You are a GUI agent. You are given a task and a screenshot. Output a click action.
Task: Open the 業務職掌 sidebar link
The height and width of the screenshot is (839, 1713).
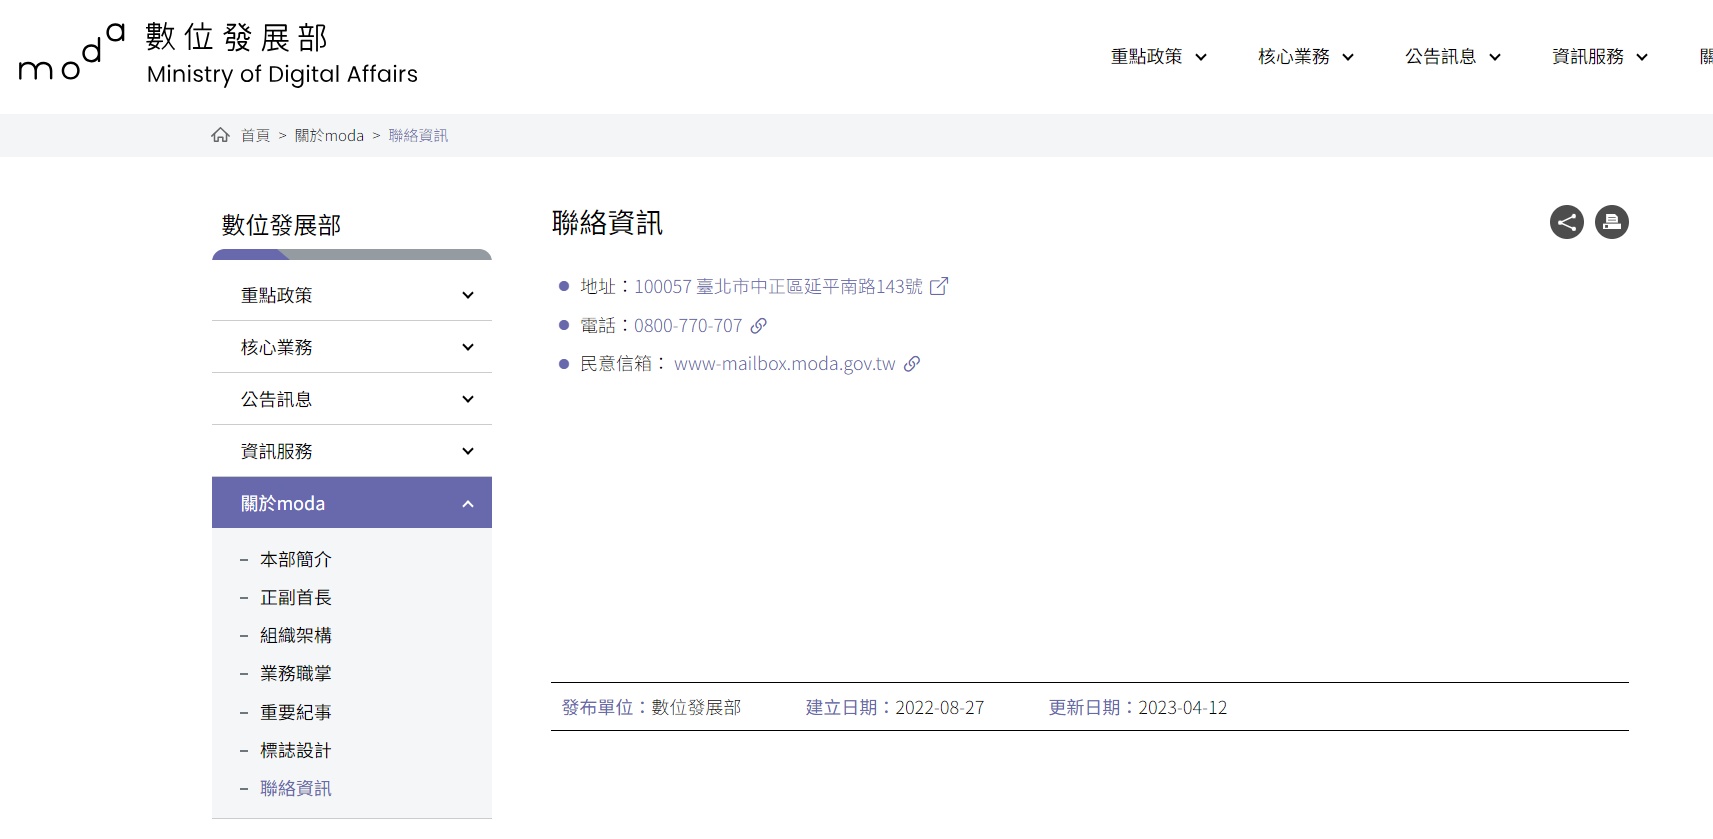click(296, 674)
